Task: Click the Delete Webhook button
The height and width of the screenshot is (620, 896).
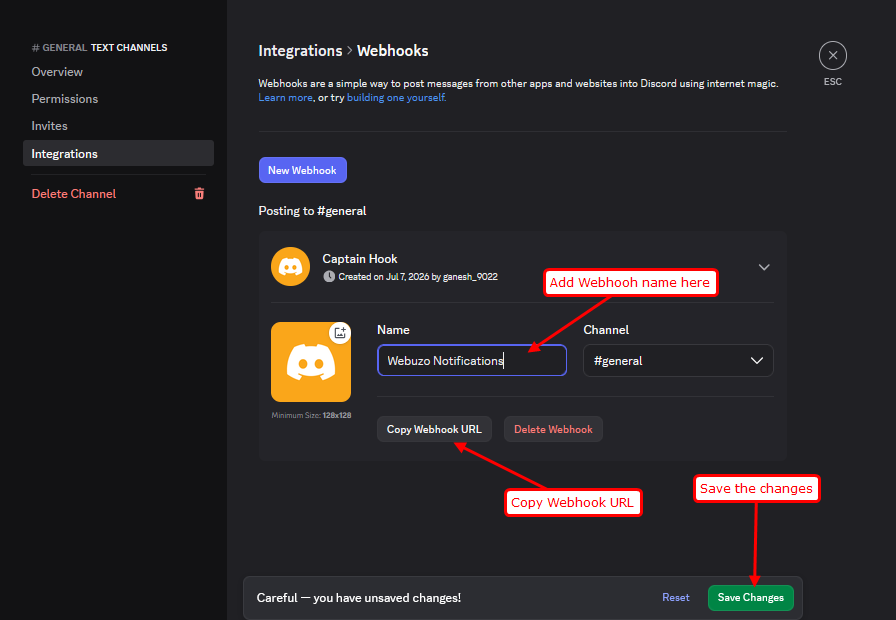Action: 553,429
